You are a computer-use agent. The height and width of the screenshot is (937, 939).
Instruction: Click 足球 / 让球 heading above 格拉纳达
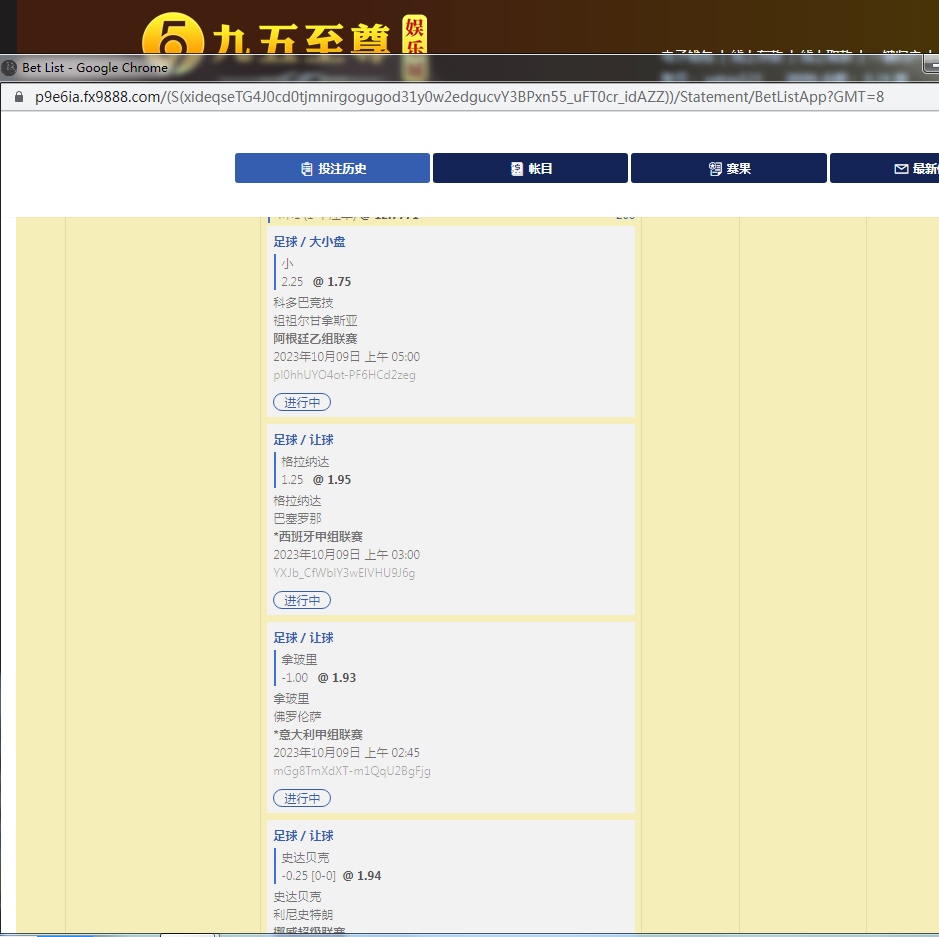[x=303, y=440]
